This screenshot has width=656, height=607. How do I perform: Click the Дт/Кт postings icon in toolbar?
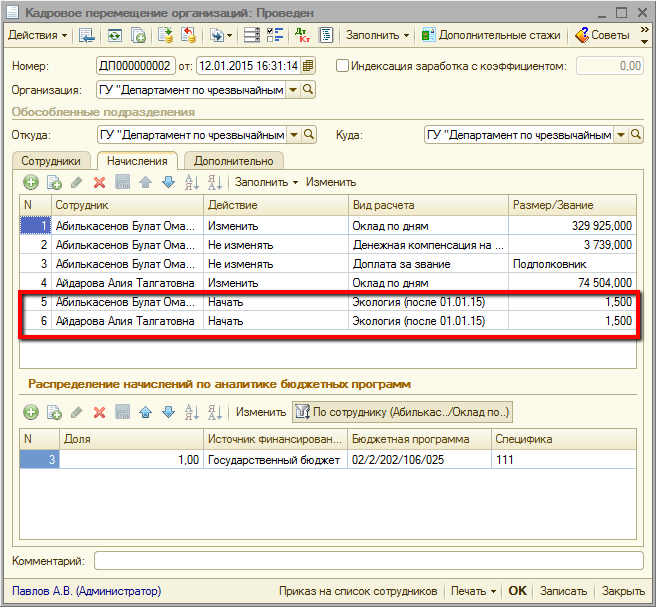click(x=303, y=35)
